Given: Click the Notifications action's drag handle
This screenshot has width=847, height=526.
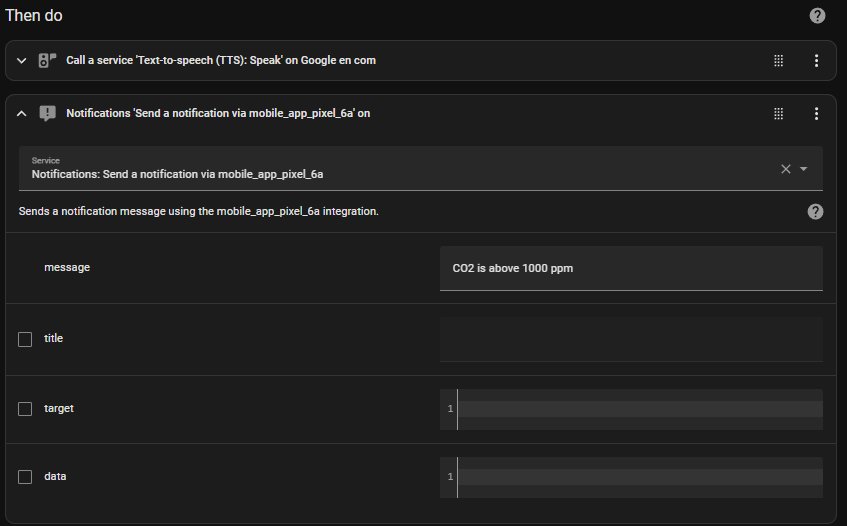Looking at the screenshot, I should click(778, 113).
